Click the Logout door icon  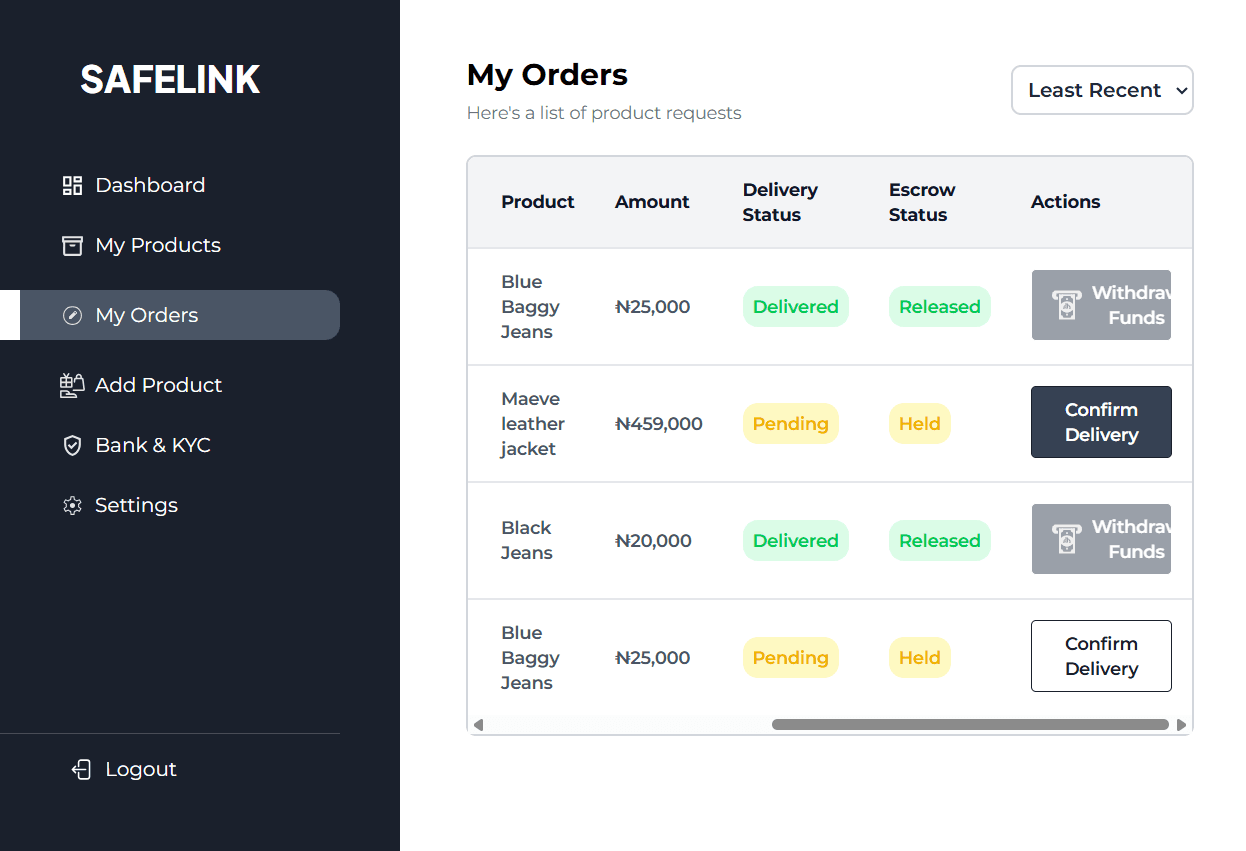coord(82,769)
